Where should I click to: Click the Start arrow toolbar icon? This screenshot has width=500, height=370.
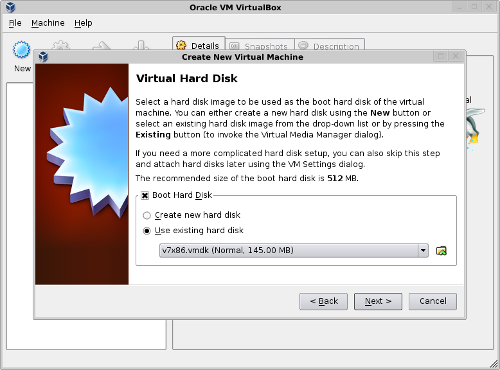click(101, 45)
